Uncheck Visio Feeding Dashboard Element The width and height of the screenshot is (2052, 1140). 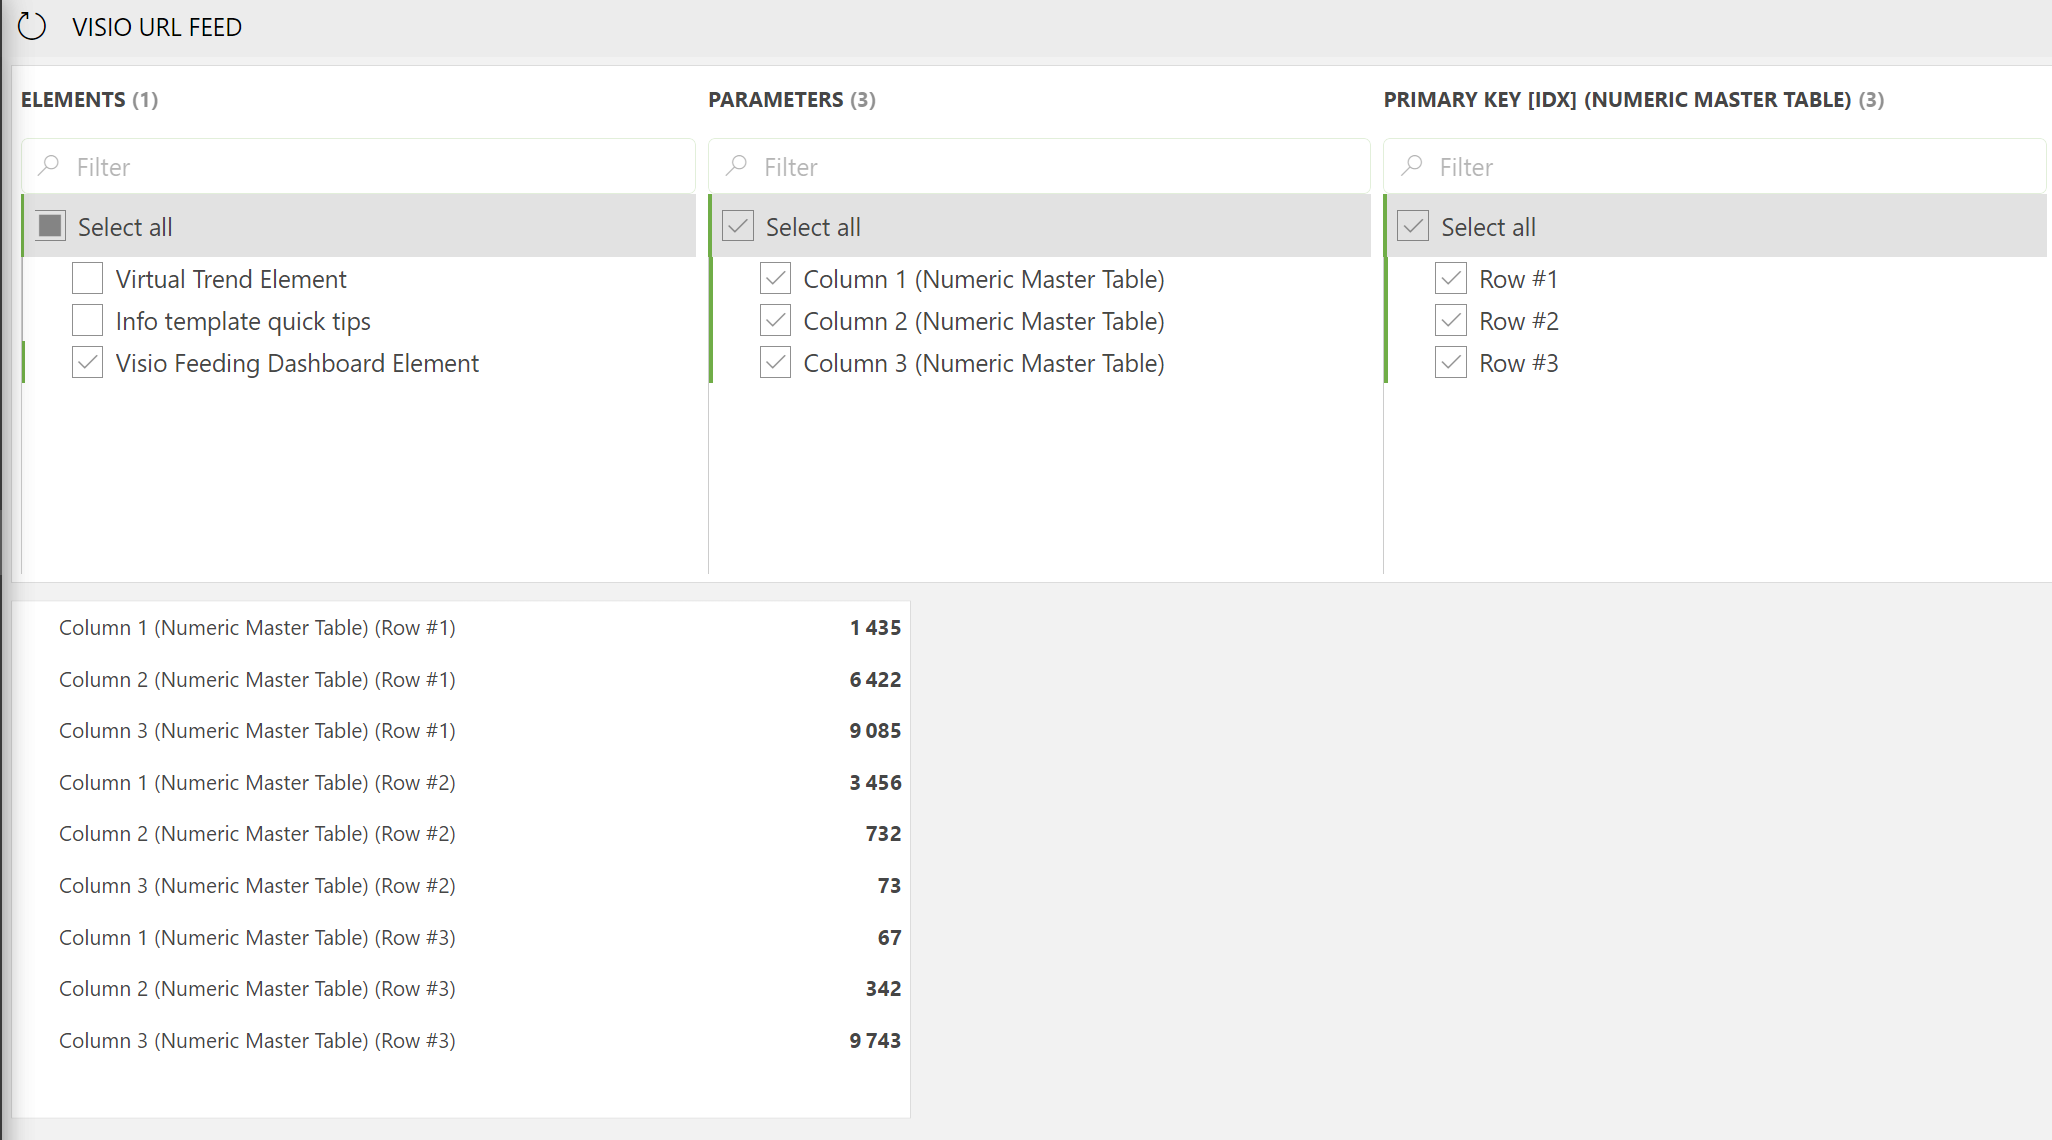[x=88, y=362]
